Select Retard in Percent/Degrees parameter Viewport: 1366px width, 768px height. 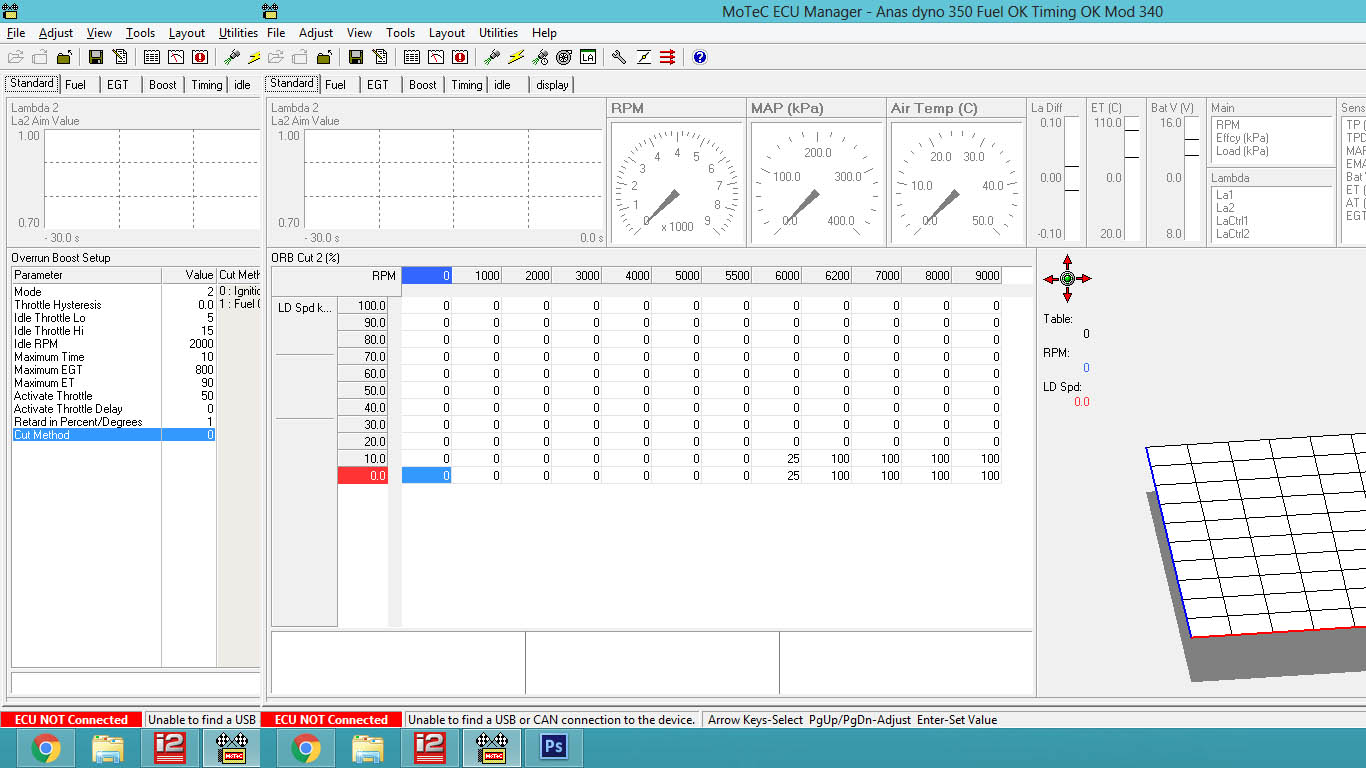coord(113,422)
